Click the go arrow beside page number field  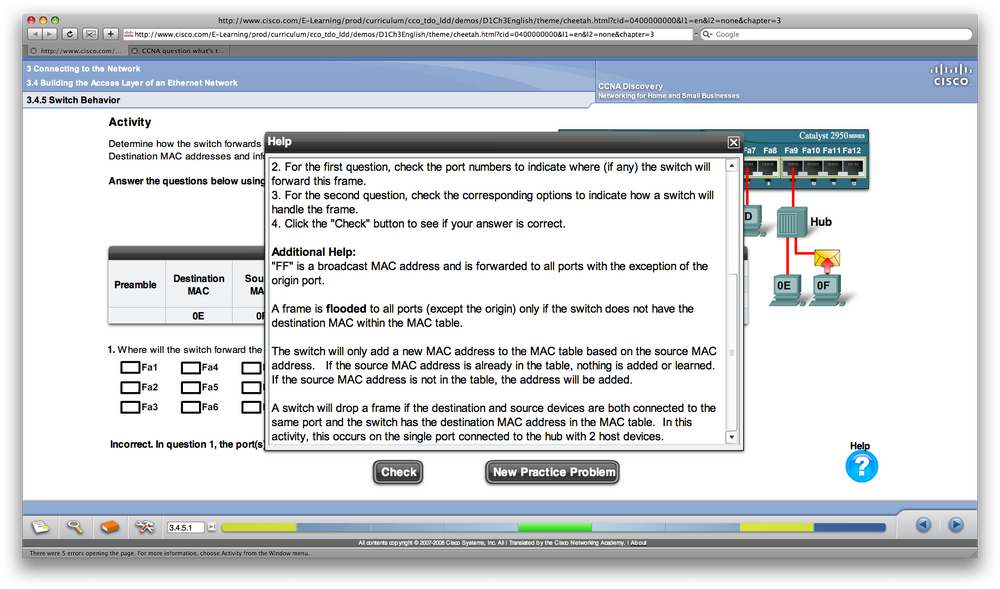coord(212,527)
